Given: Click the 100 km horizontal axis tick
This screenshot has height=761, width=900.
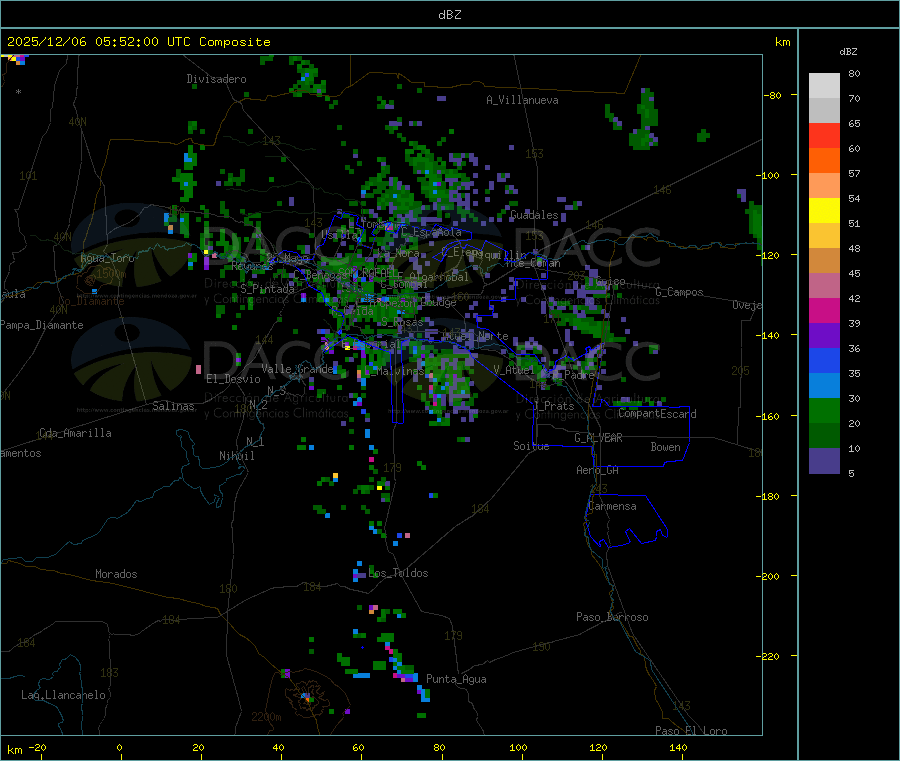Looking at the screenshot, I should (518, 747).
